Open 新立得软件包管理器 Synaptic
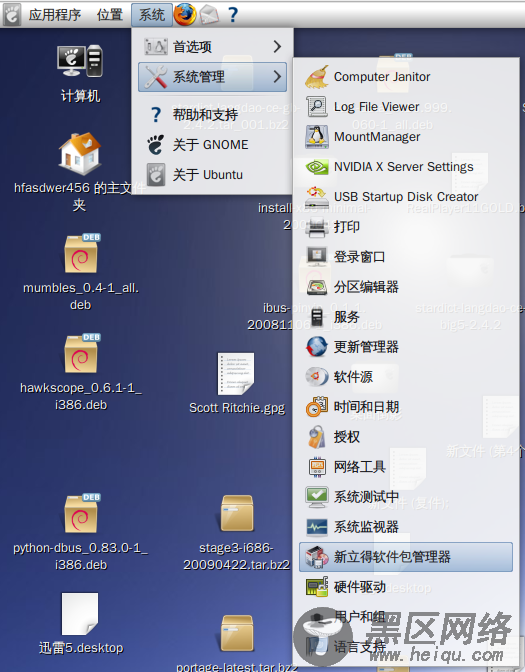The width and height of the screenshot is (525, 672). click(405, 557)
